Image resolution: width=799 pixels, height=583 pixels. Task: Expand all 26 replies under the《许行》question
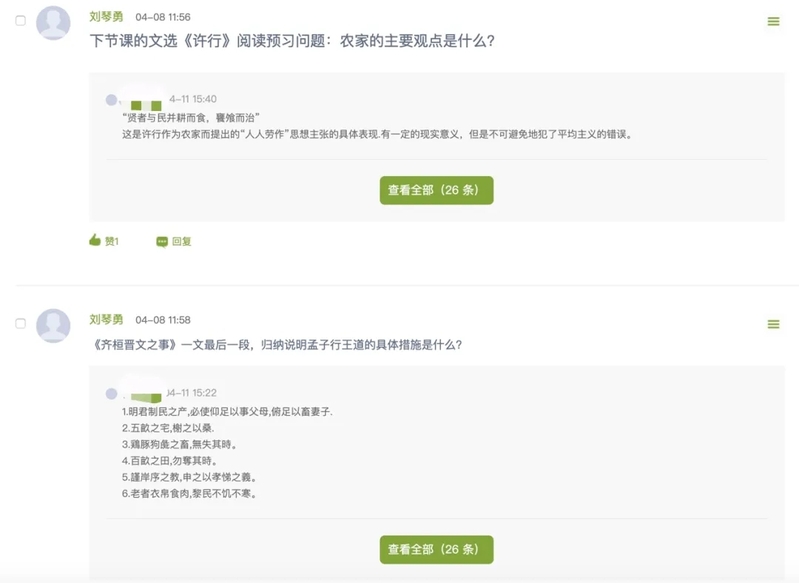[436, 190]
